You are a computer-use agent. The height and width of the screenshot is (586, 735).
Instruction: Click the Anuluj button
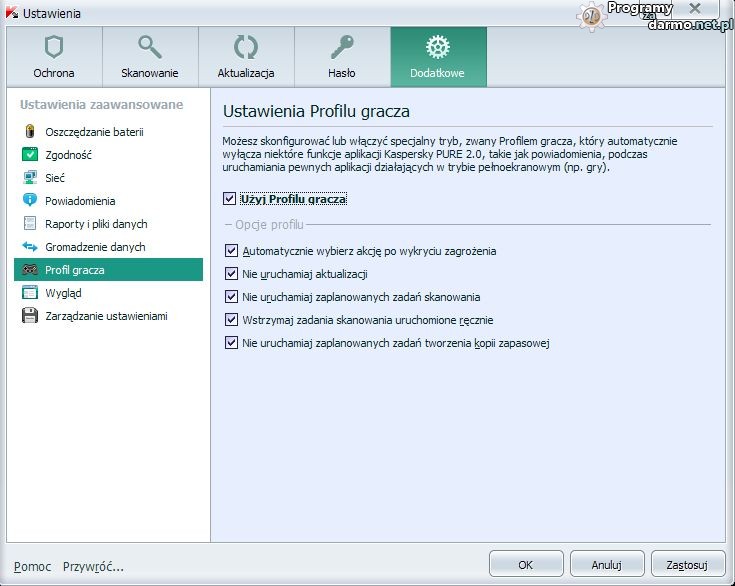pos(607,564)
